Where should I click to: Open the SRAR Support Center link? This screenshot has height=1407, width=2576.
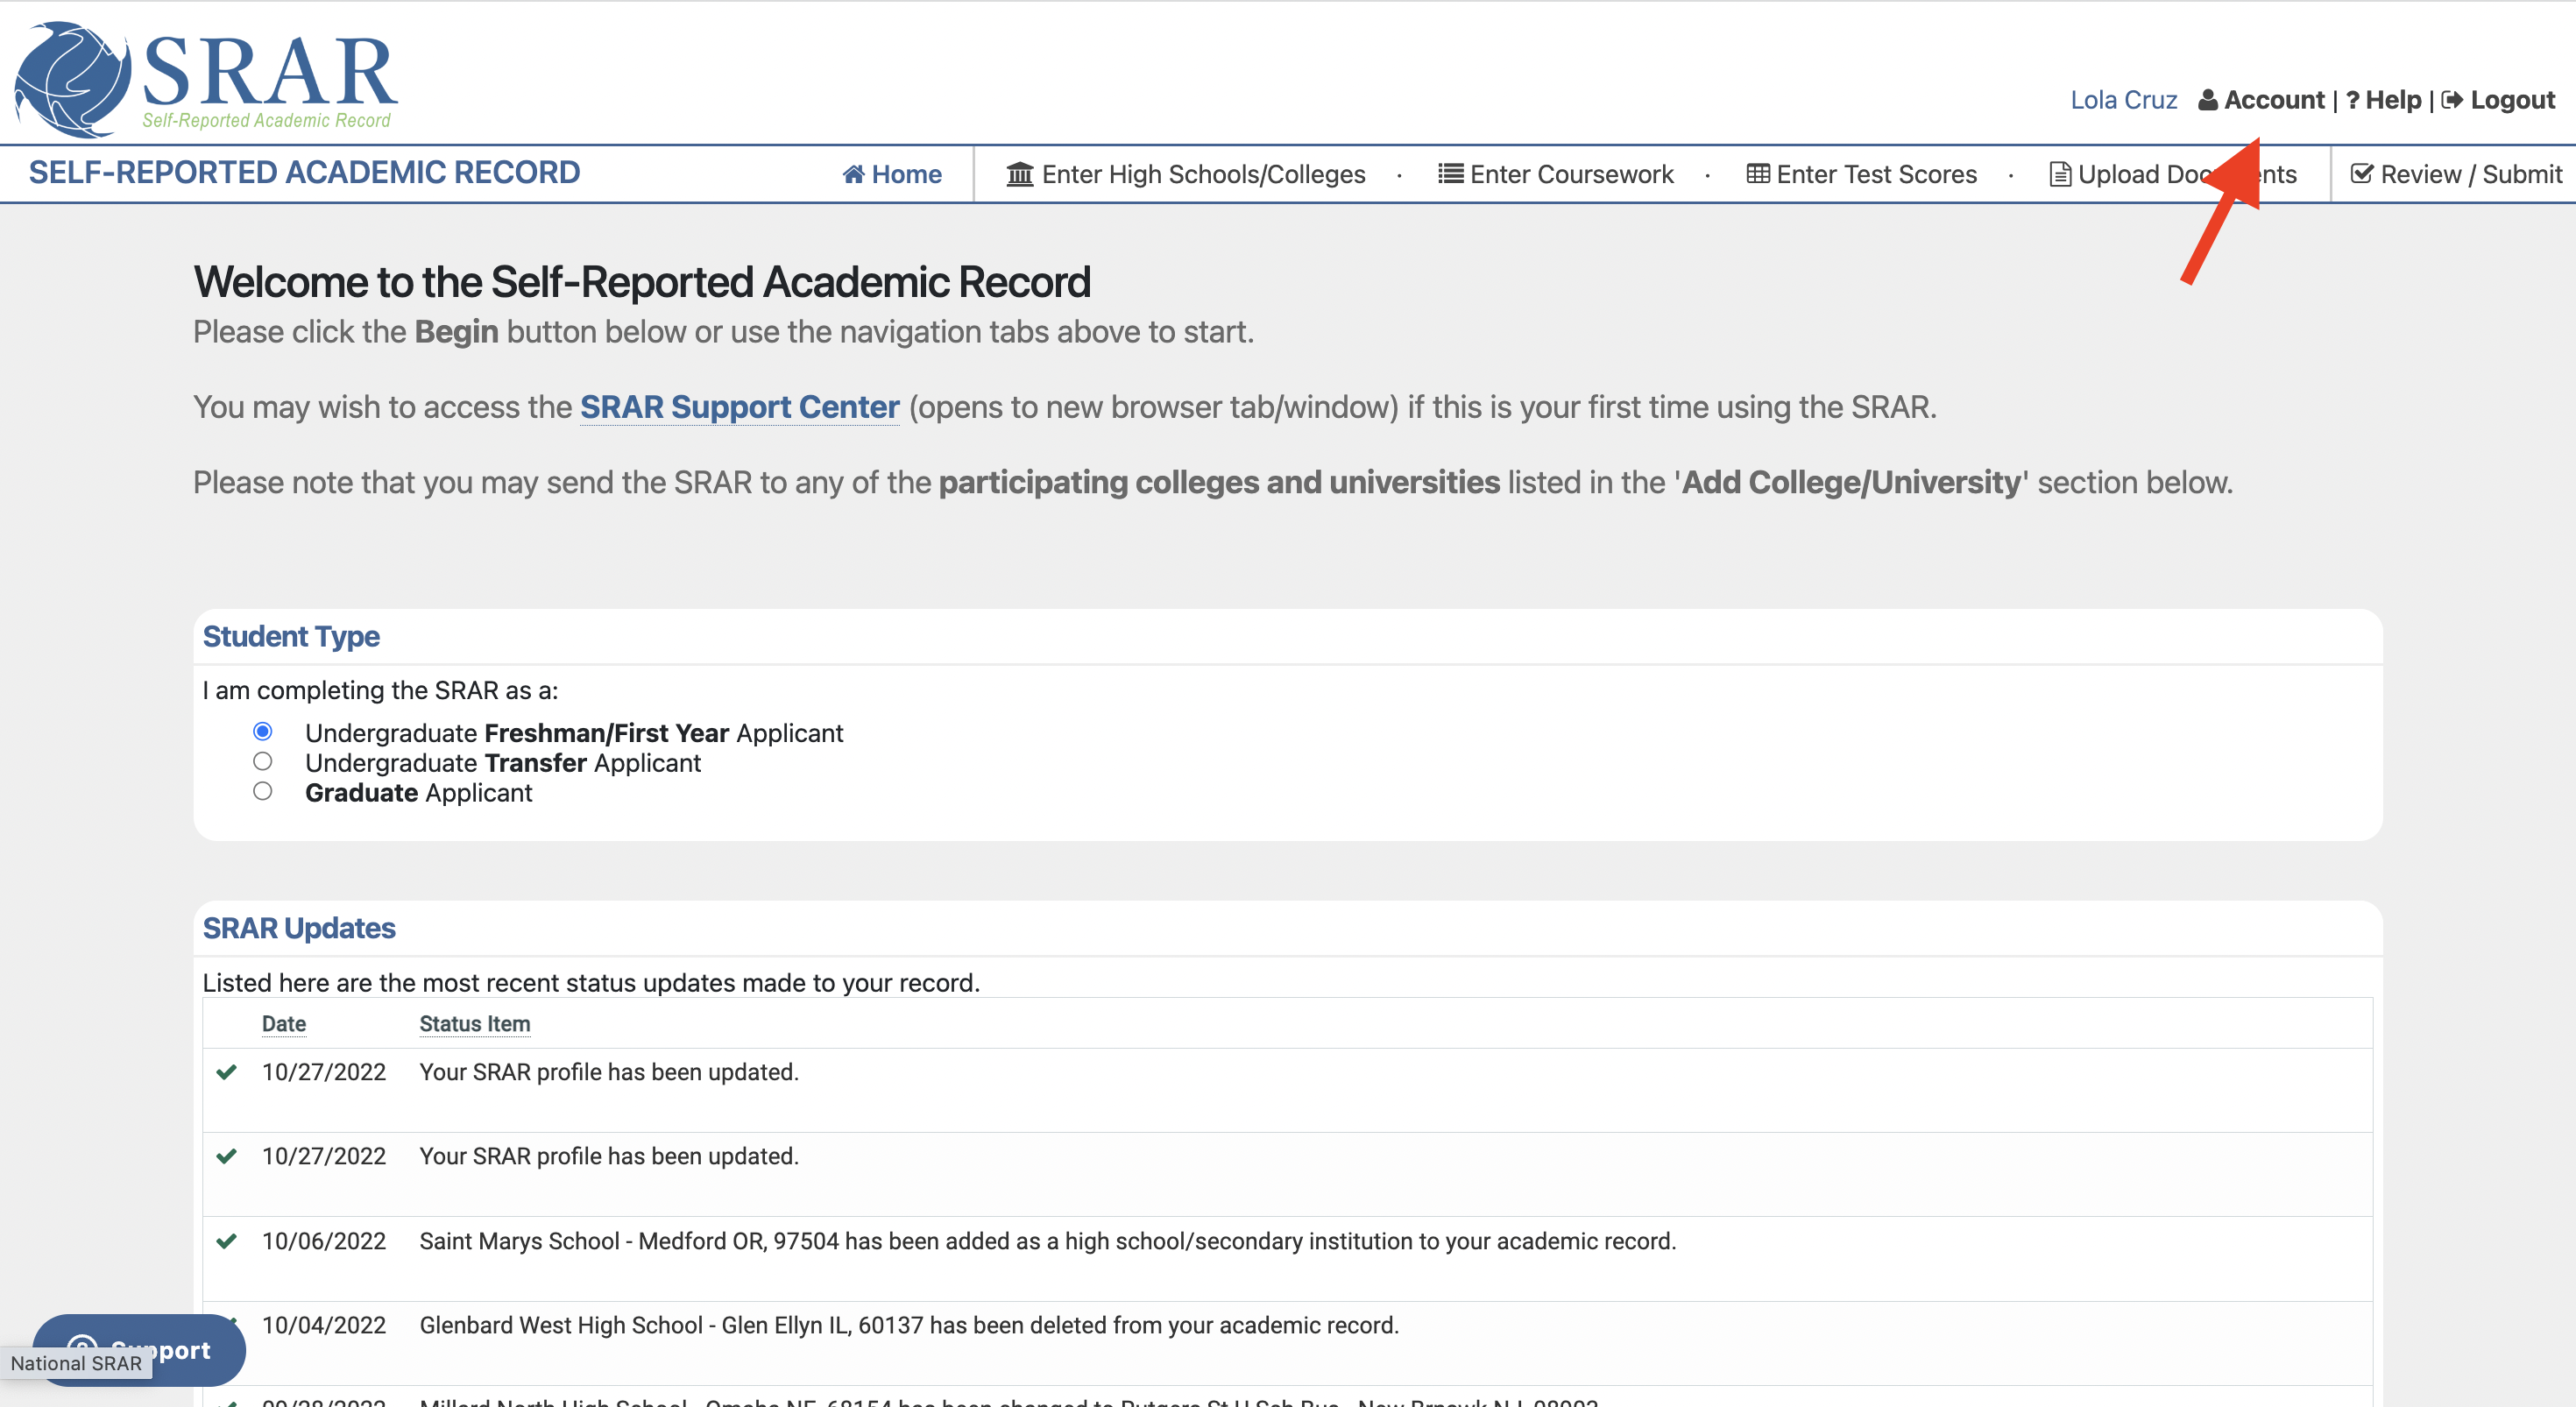coord(739,407)
